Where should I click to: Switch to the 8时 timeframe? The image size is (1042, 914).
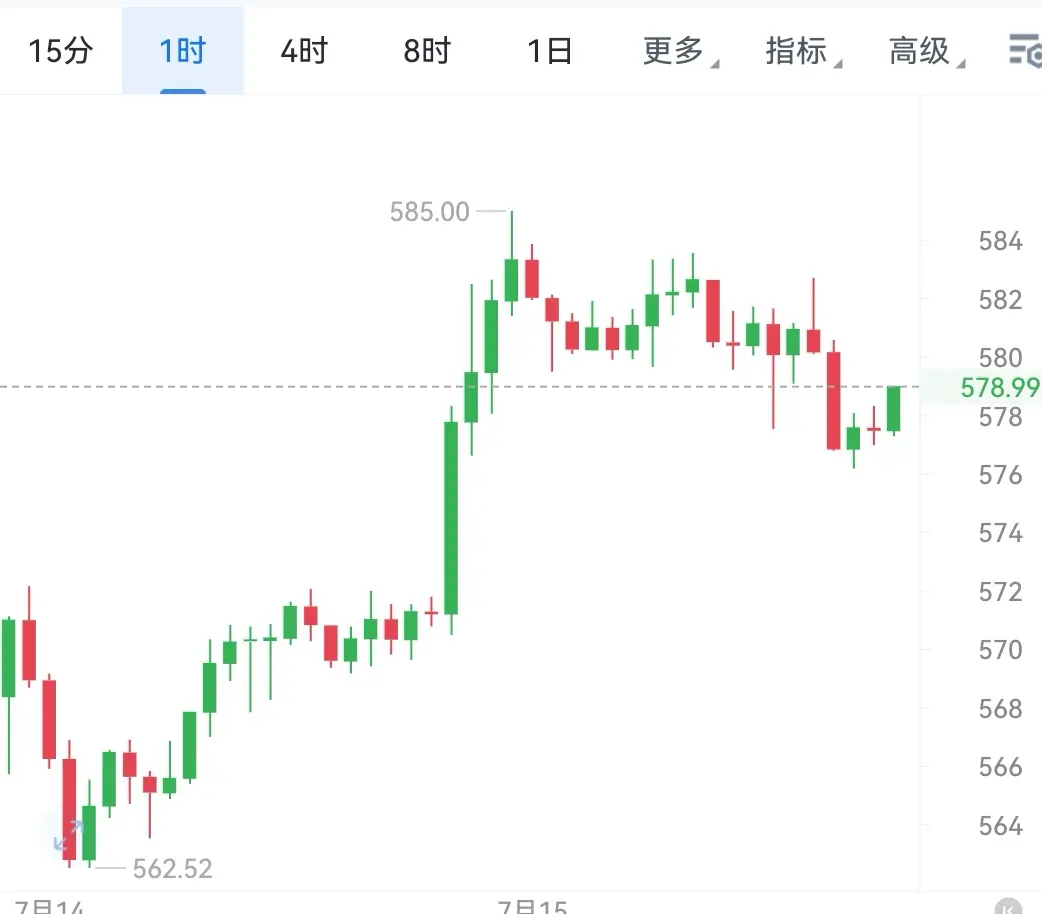tap(427, 51)
